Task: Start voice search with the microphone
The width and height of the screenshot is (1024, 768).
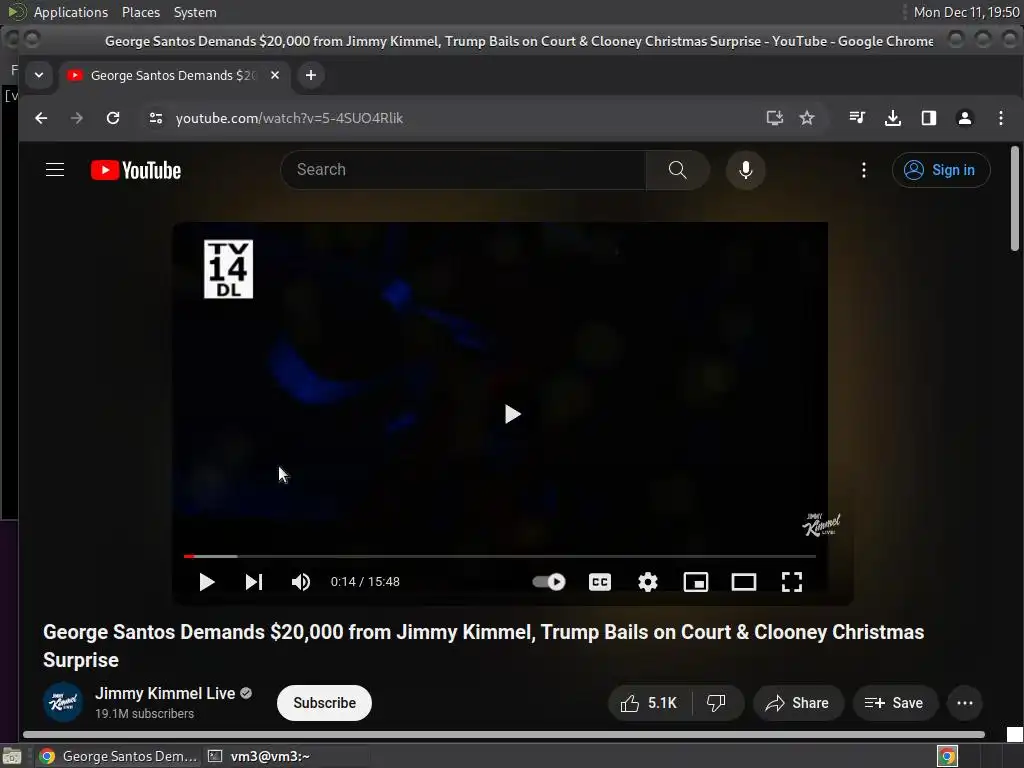Action: point(745,170)
